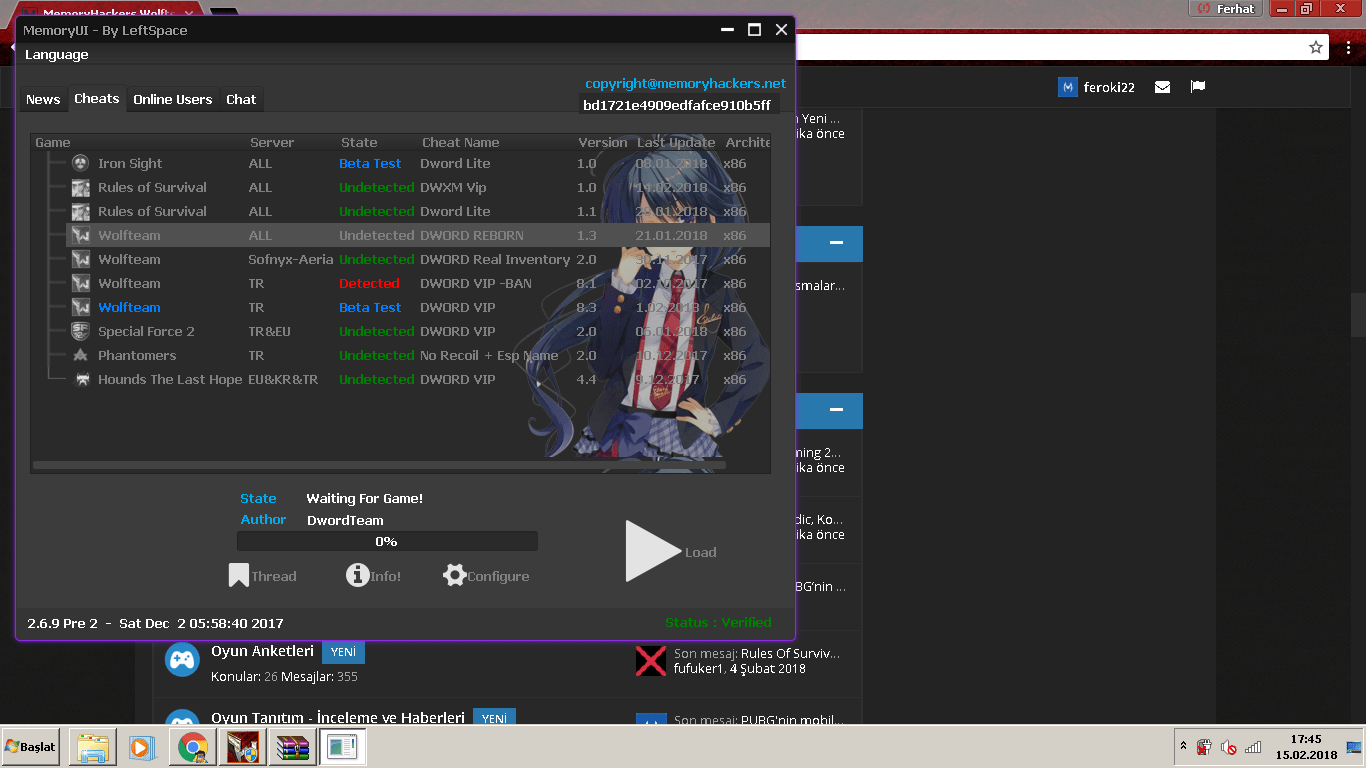Click the Ferhat Chrome profile button
This screenshot has height=768, width=1366.
[1227, 8]
